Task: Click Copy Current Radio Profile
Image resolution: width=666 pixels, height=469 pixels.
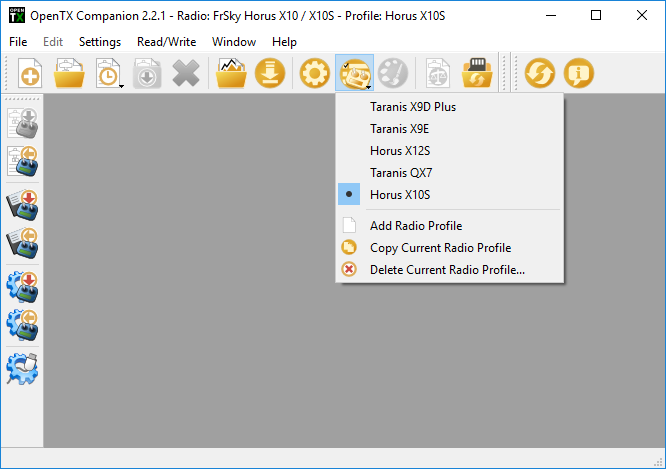Action: click(449, 248)
